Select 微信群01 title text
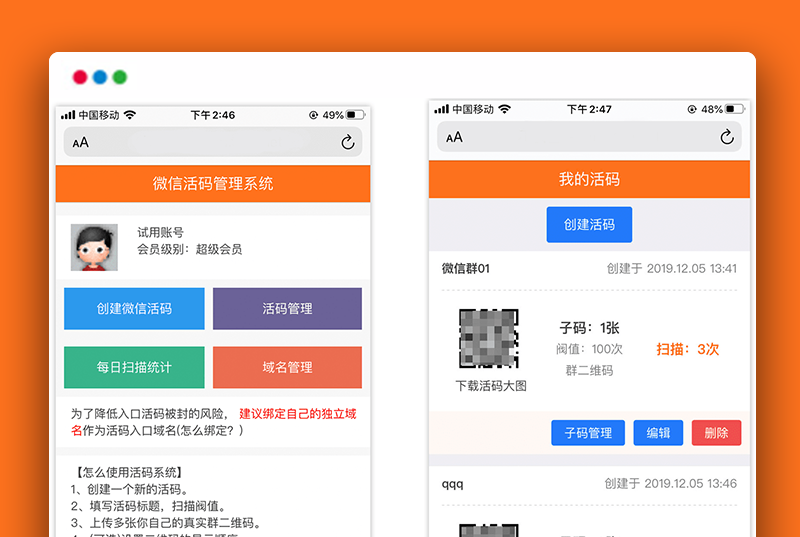Viewport: 800px width, 537px height. click(x=466, y=268)
